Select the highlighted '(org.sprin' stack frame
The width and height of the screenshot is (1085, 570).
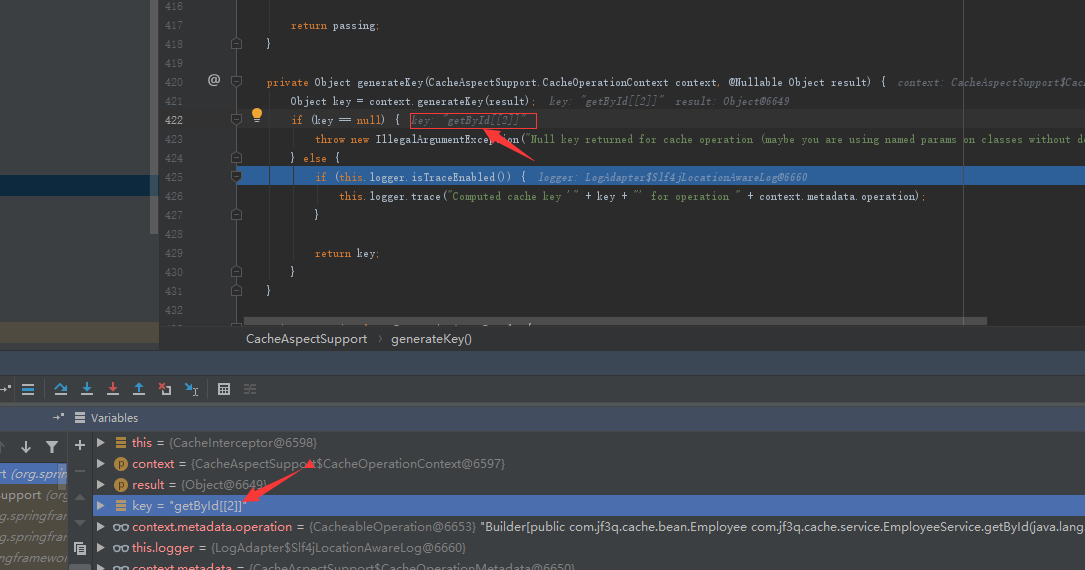click(x=33, y=474)
